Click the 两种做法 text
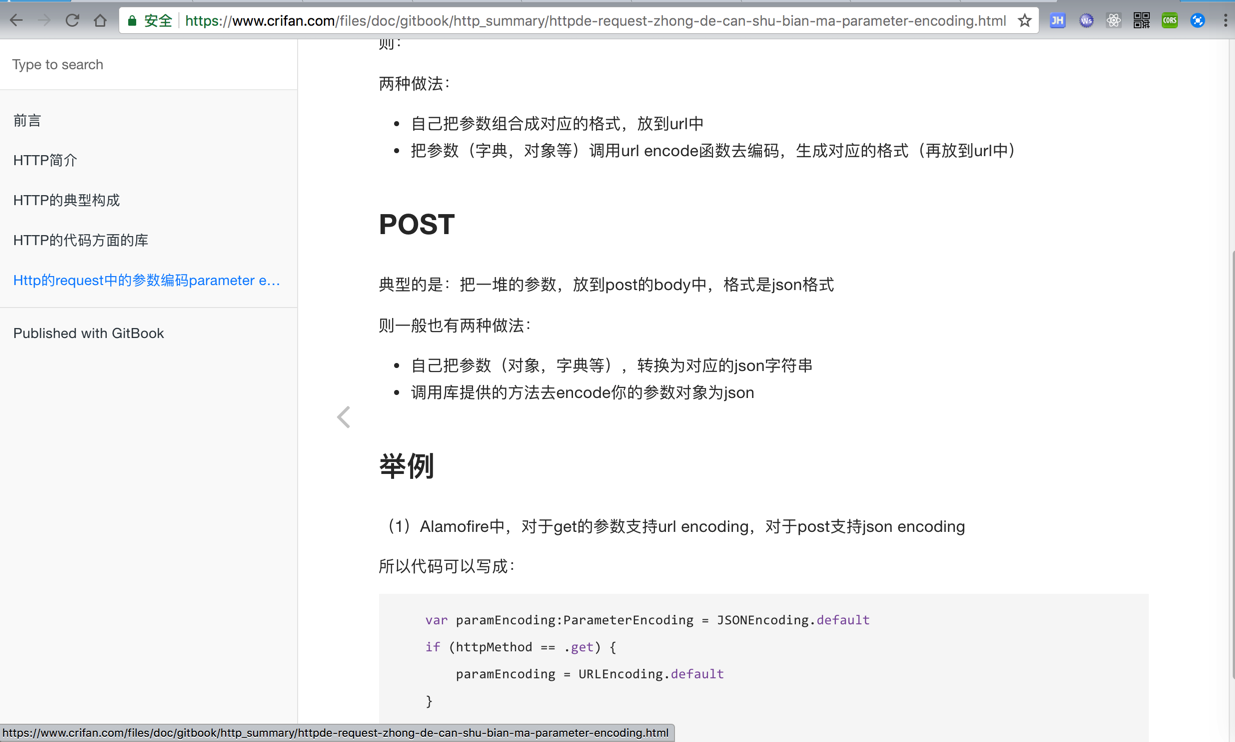1235x742 pixels. pyautogui.click(x=415, y=83)
